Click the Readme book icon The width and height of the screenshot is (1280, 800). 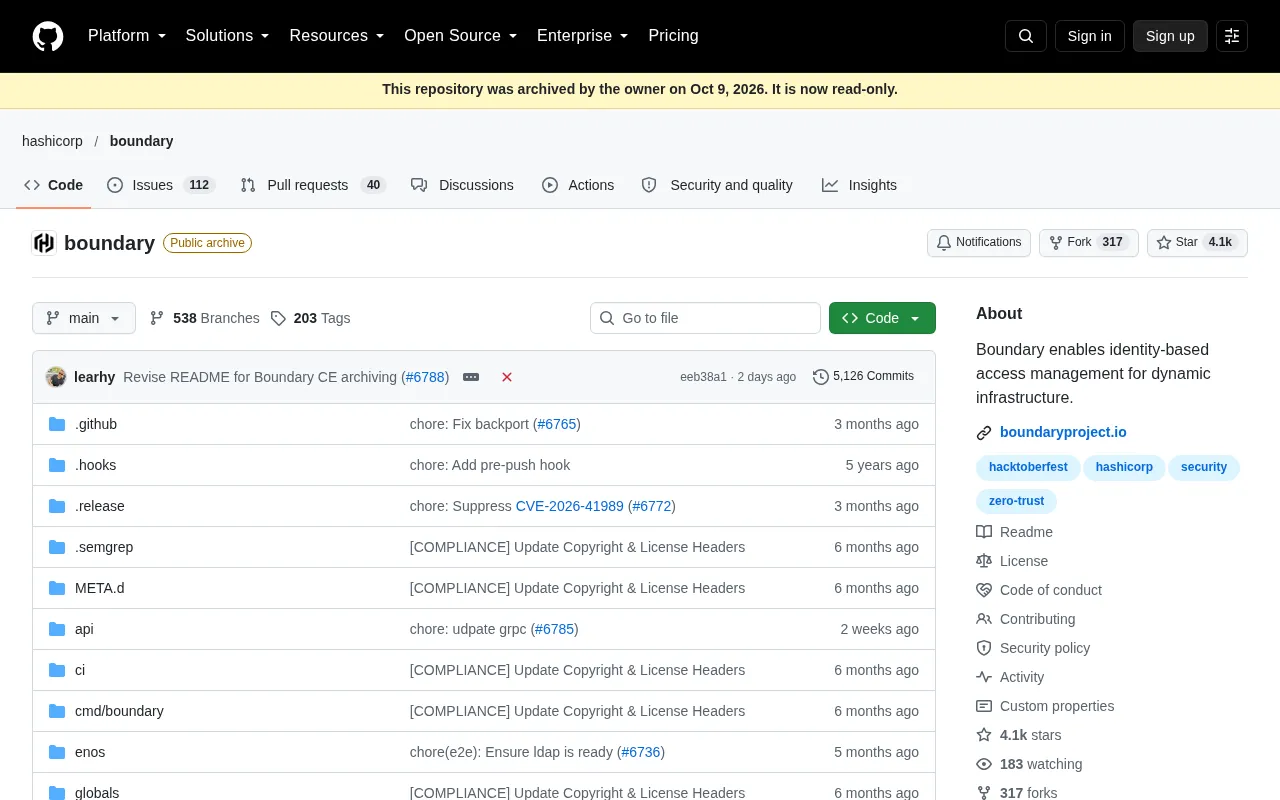(x=984, y=532)
